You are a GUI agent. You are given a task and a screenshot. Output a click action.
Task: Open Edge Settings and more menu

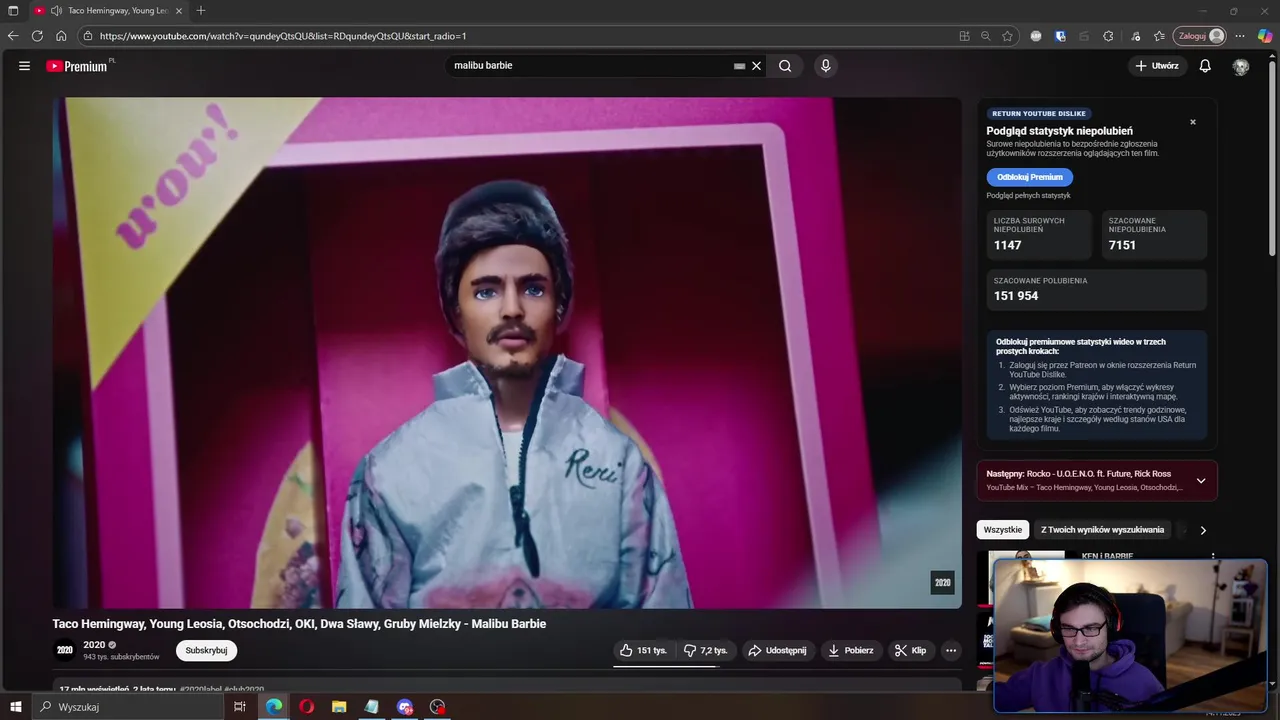(1240, 36)
